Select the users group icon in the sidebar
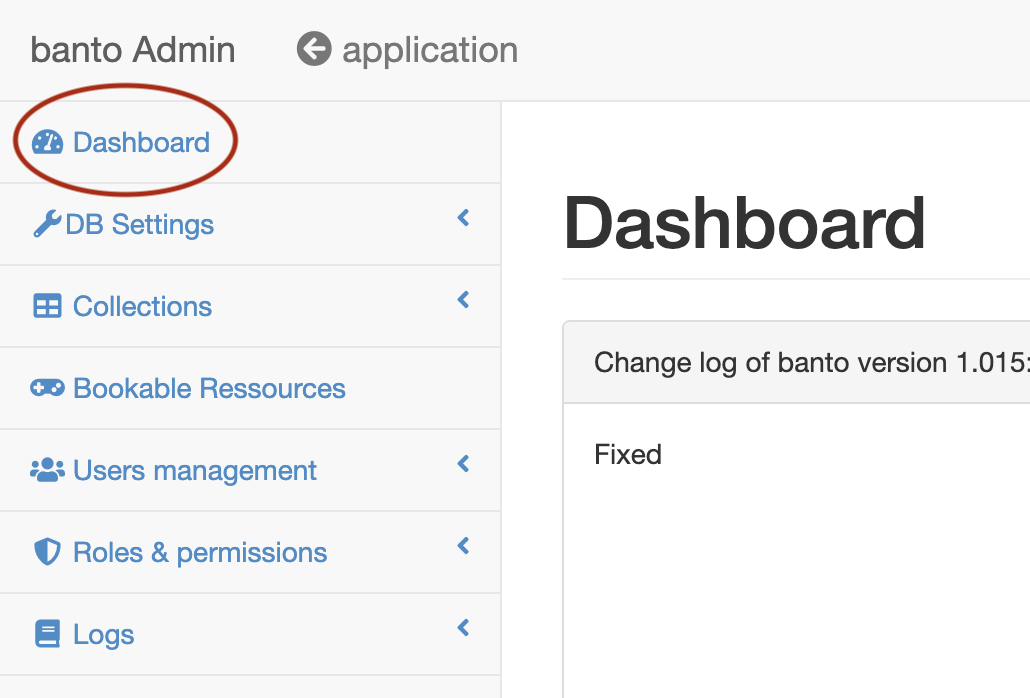The width and height of the screenshot is (1030, 698). tap(51, 470)
